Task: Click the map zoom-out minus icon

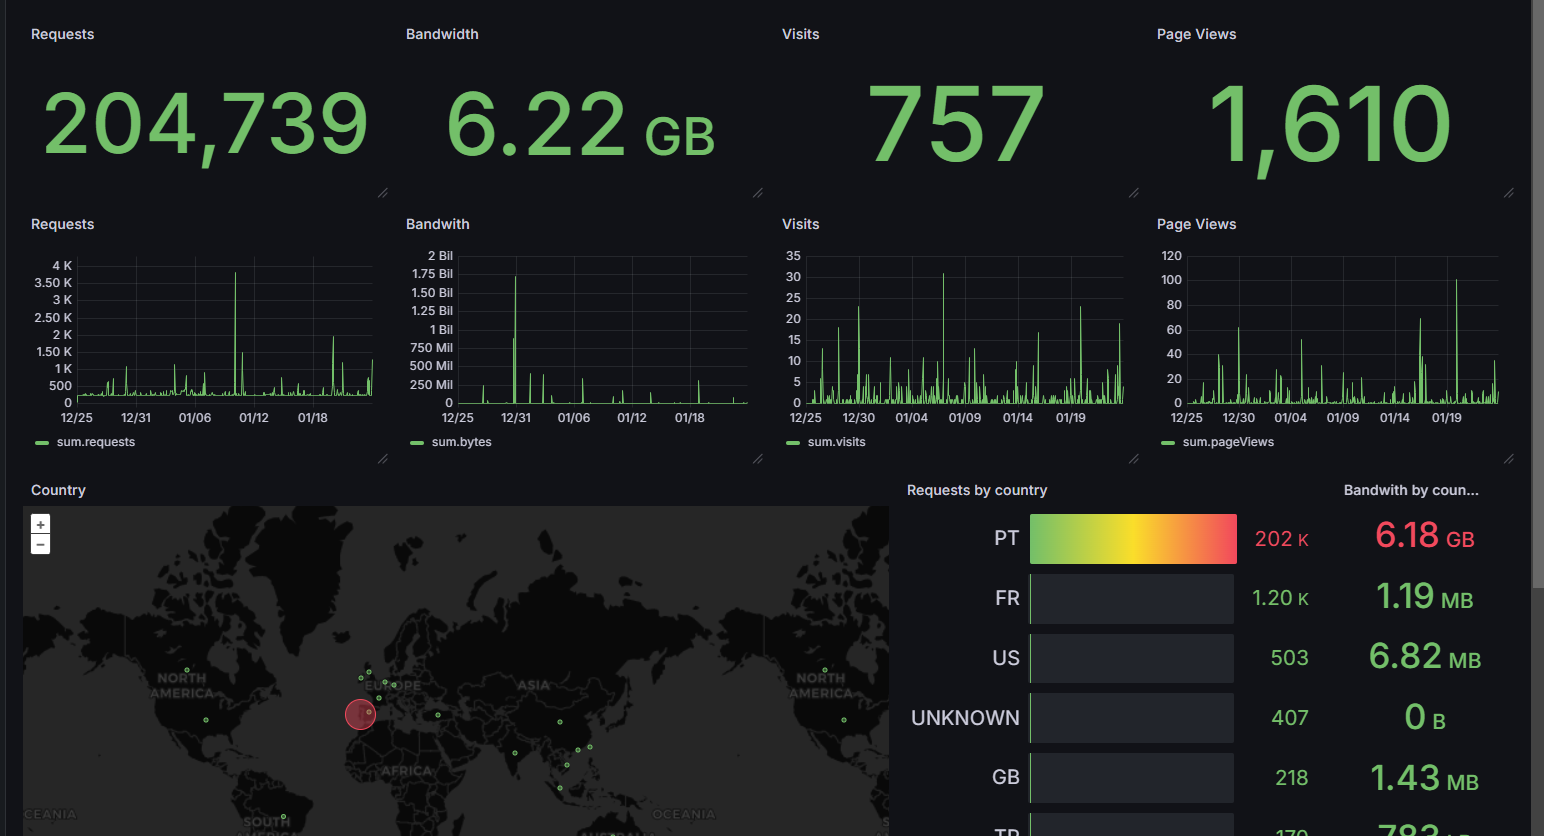Action: (40, 544)
